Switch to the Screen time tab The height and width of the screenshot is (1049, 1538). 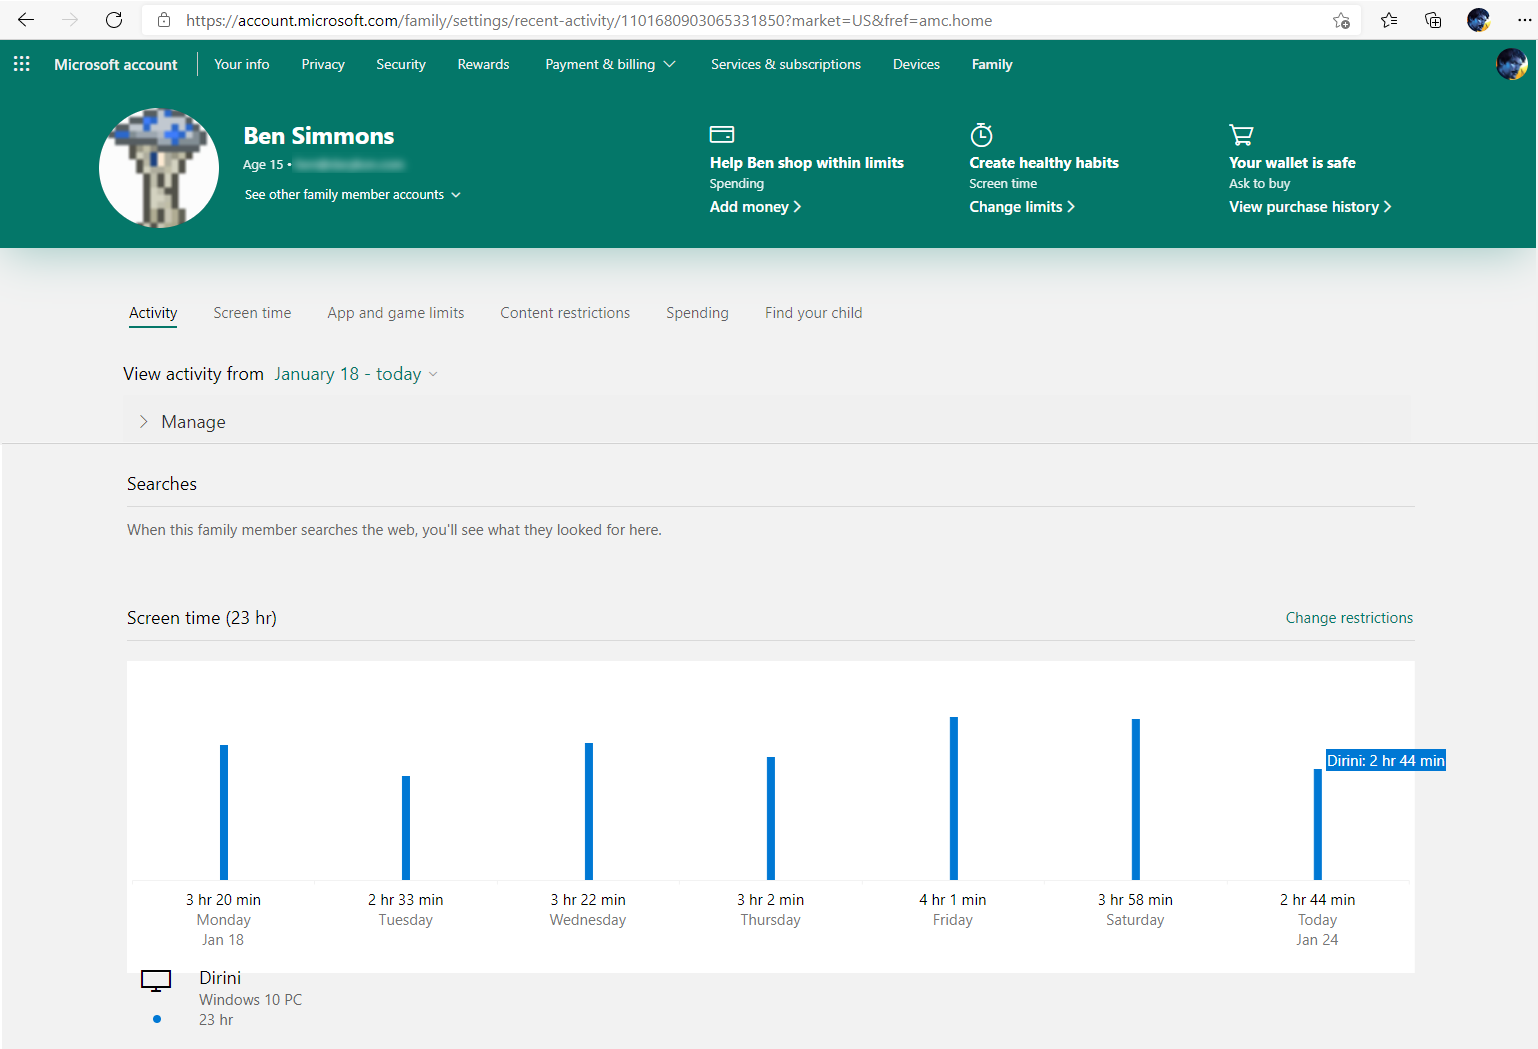point(252,313)
